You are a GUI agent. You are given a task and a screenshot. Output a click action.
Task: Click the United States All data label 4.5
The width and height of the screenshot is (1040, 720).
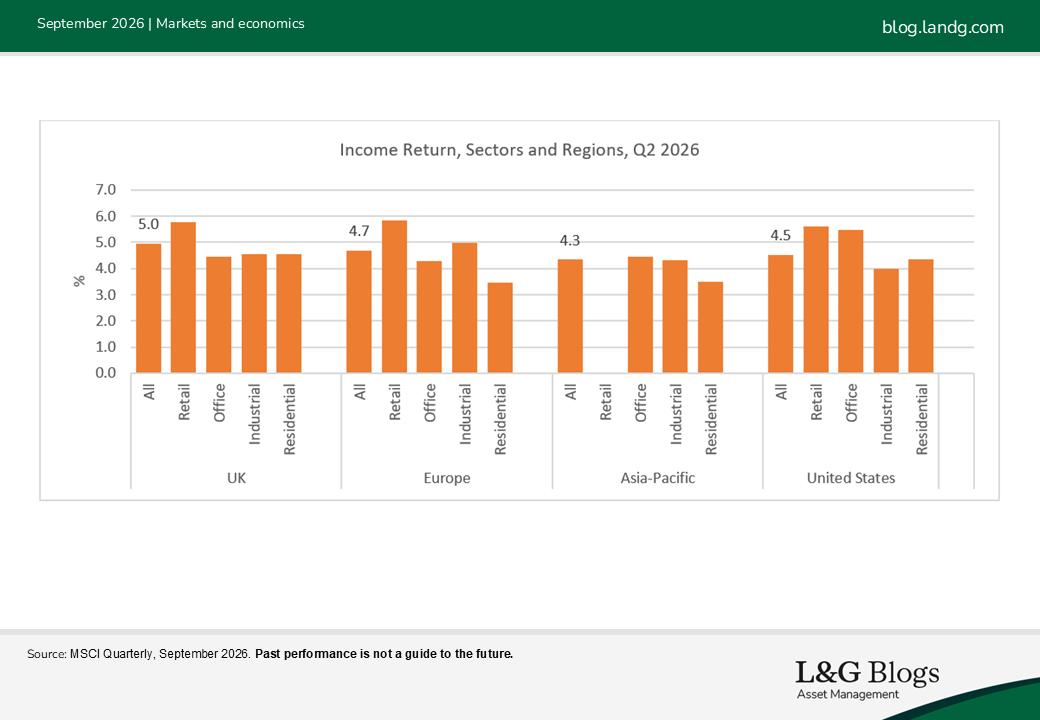point(781,235)
